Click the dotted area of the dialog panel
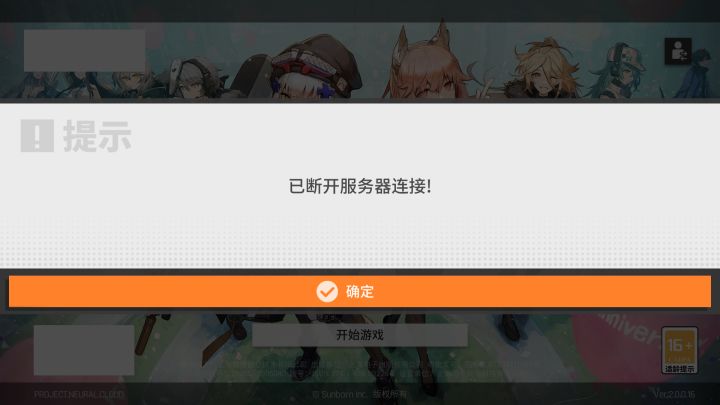This screenshot has width=720, height=405. 360,241
